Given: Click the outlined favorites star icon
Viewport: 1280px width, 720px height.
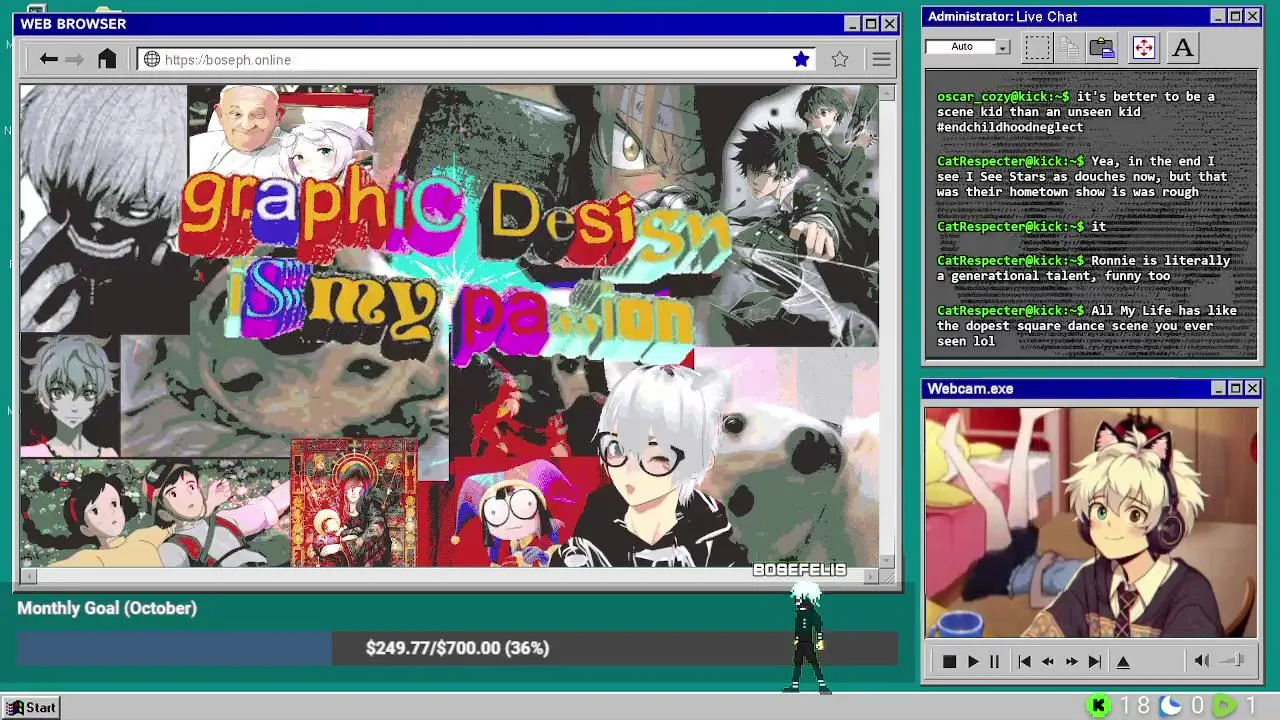Looking at the screenshot, I should 840,59.
